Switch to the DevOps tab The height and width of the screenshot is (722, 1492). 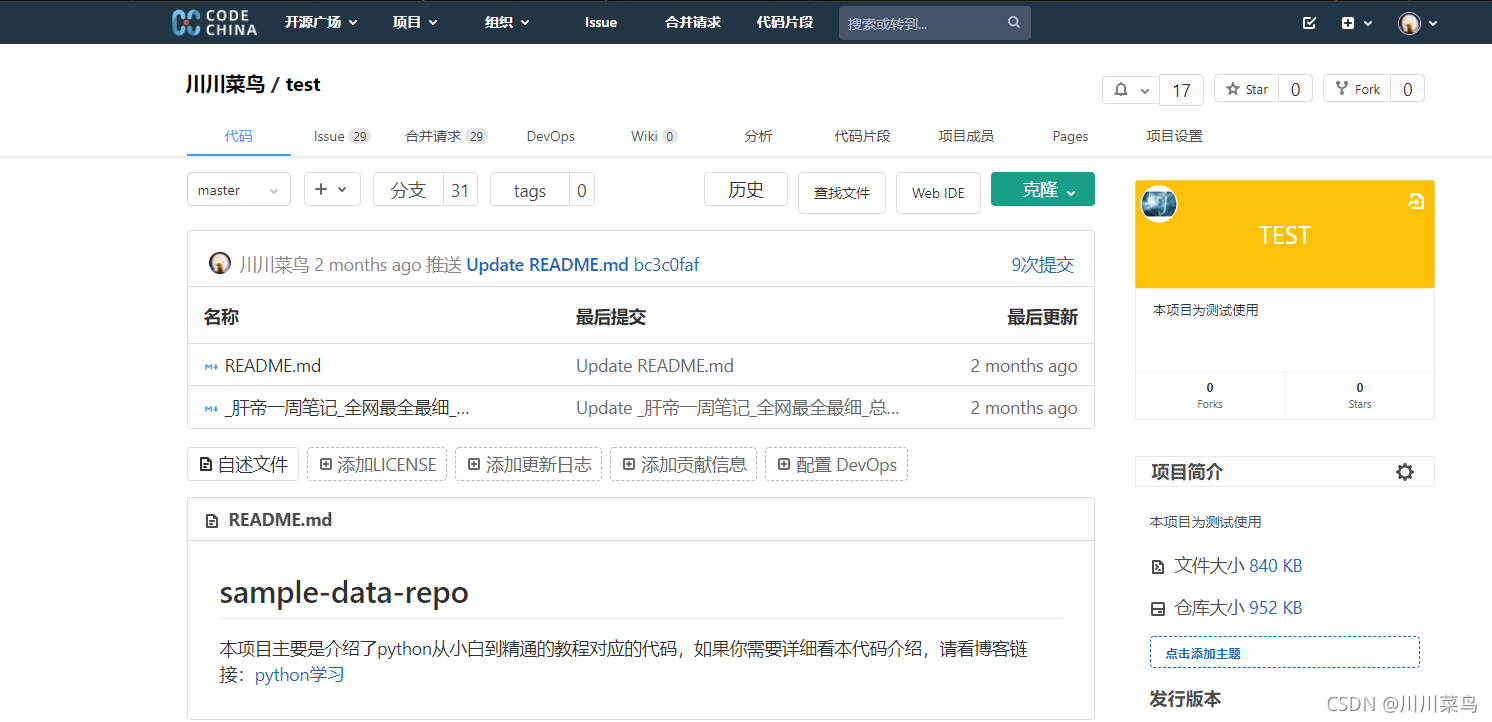coord(551,136)
